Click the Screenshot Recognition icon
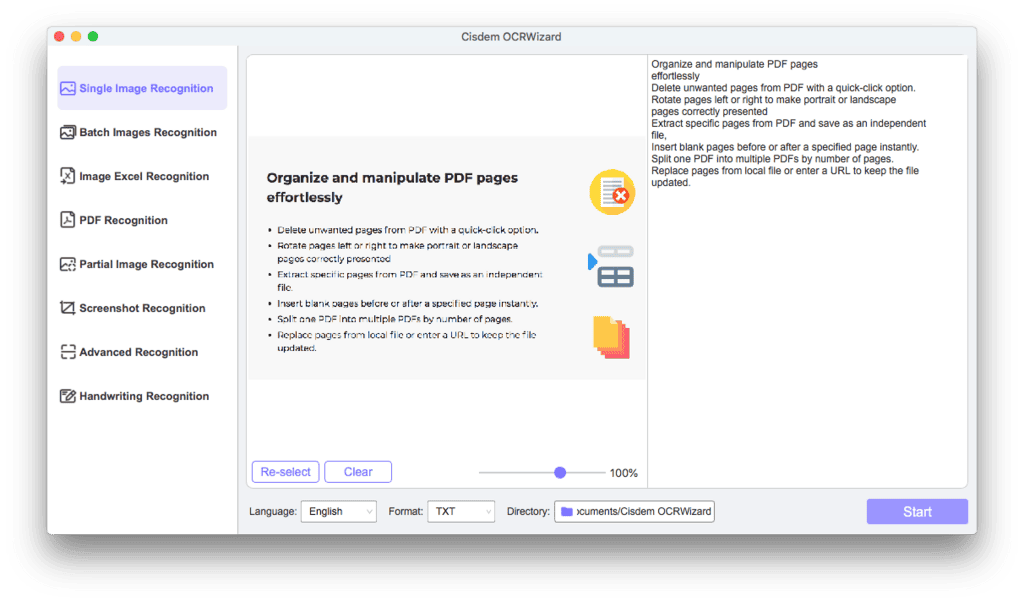 pyautogui.click(x=67, y=308)
